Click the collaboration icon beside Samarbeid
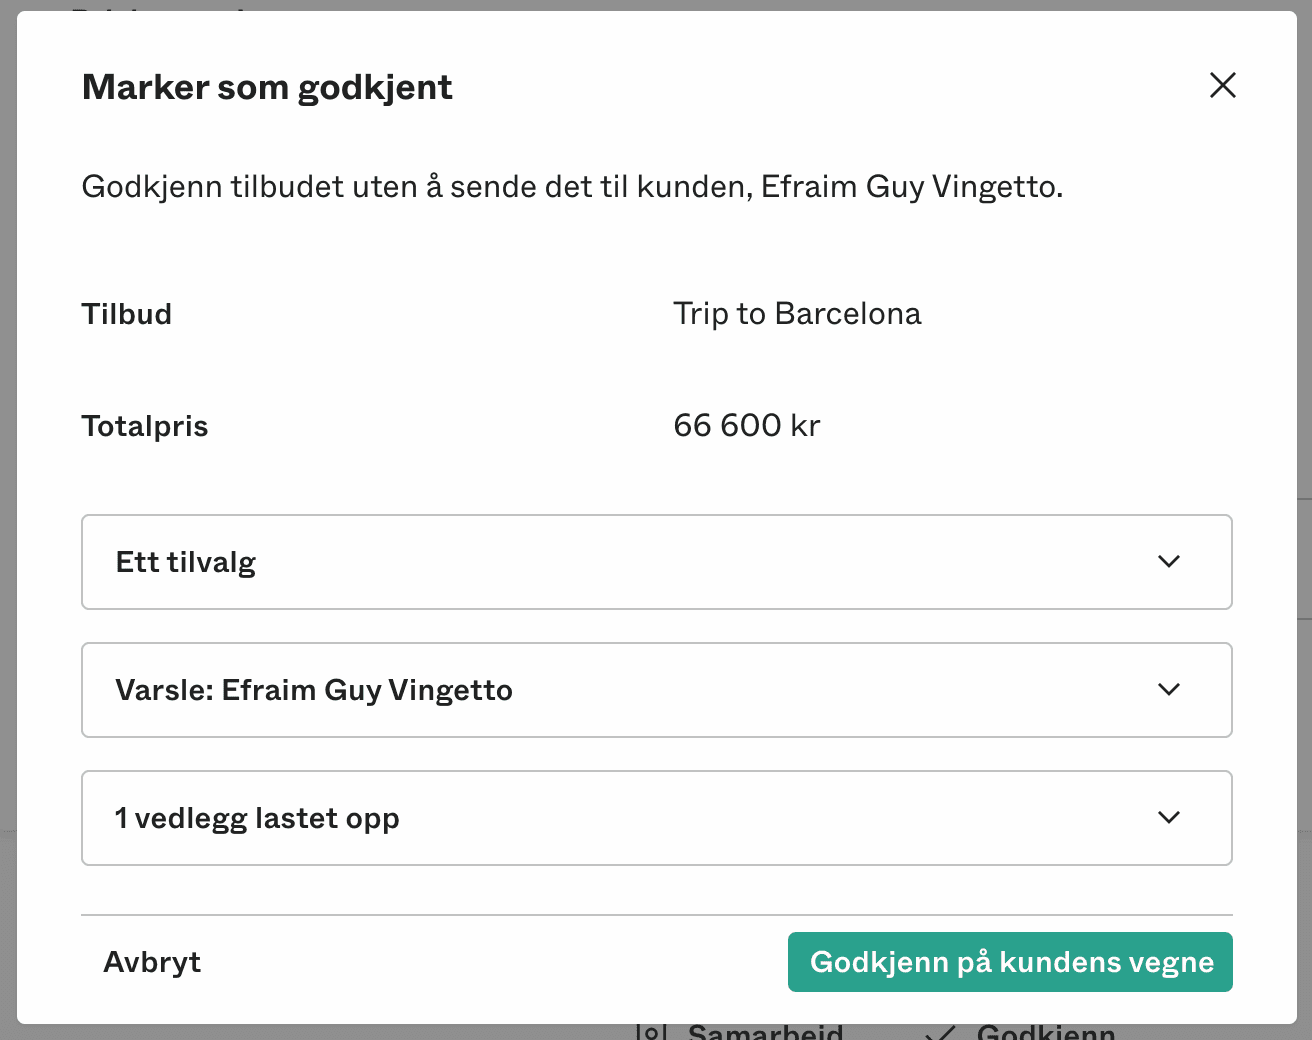This screenshot has width=1312, height=1040. point(651,1030)
